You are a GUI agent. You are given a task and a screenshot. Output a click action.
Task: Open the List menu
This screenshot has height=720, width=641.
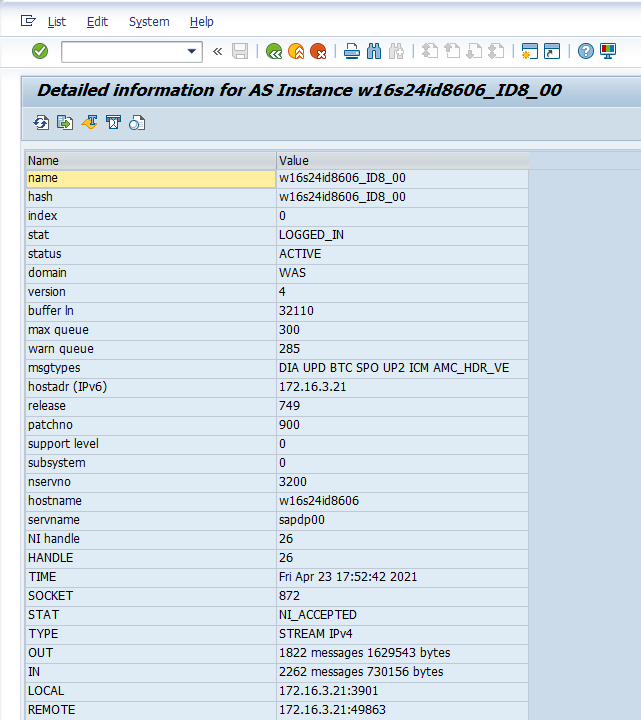(x=57, y=21)
